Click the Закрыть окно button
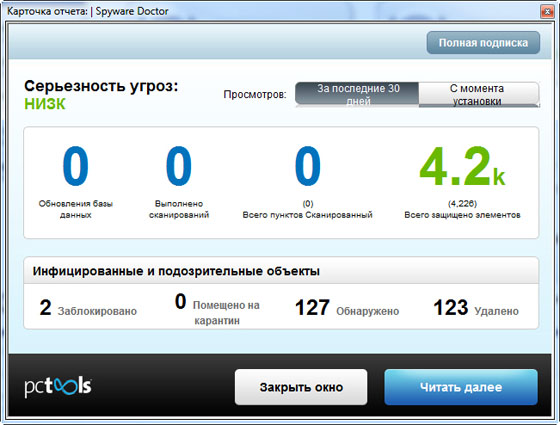The height and width of the screenshot is (425, 560). pyautogui.click(x=301, y=387)
